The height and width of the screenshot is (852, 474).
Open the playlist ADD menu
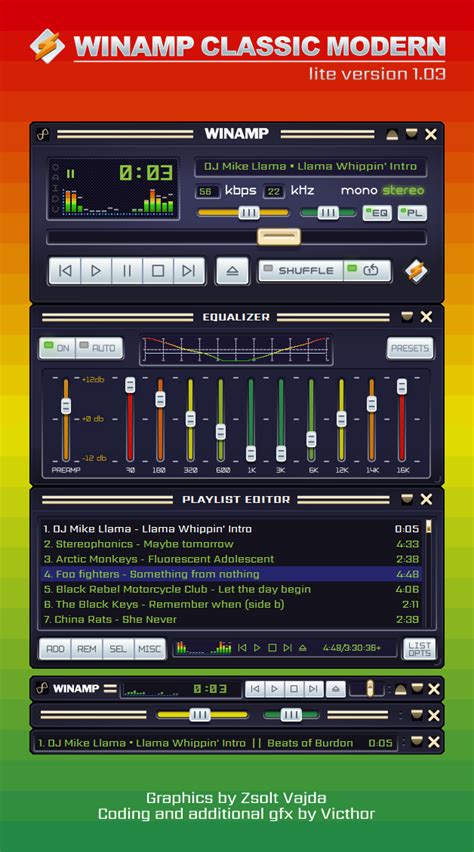click(55, 649)
